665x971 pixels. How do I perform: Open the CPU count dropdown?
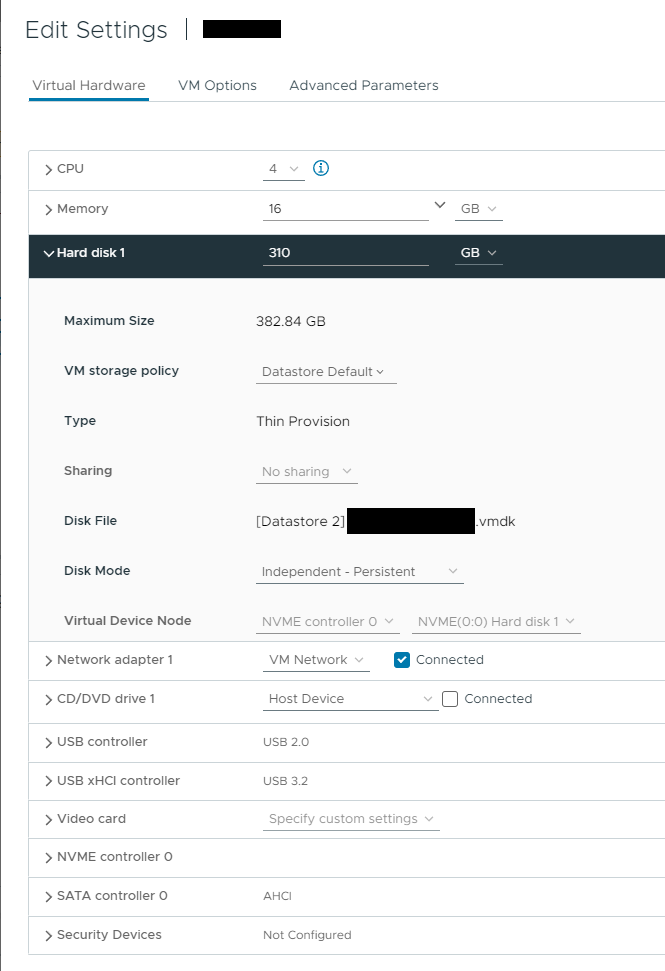[x=282, y=168]
